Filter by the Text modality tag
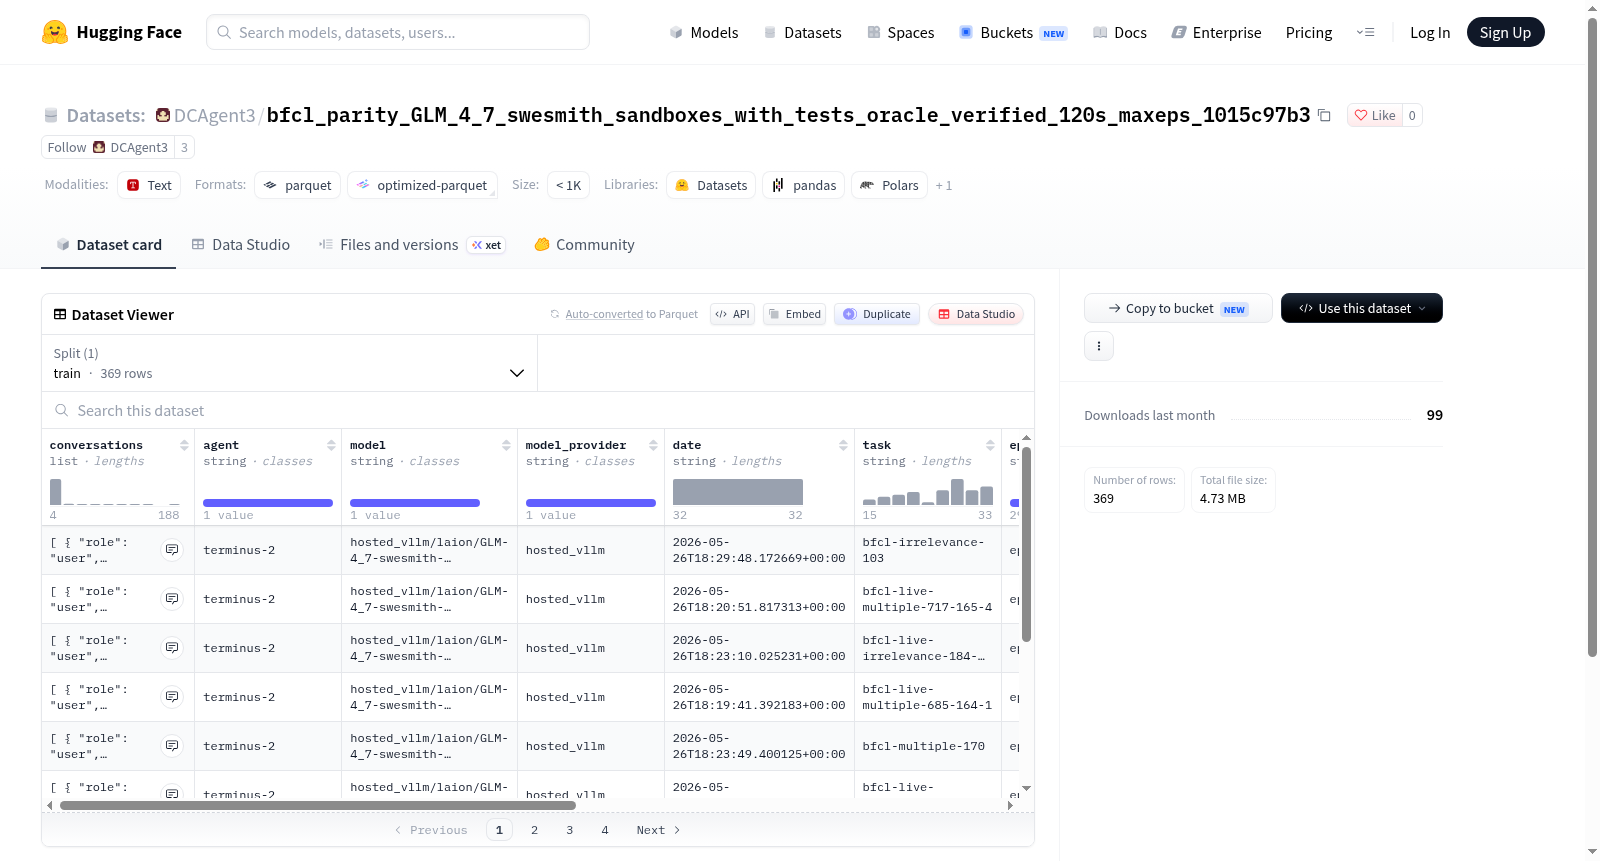The image size is (1600, 861). (x=149, y=185)
